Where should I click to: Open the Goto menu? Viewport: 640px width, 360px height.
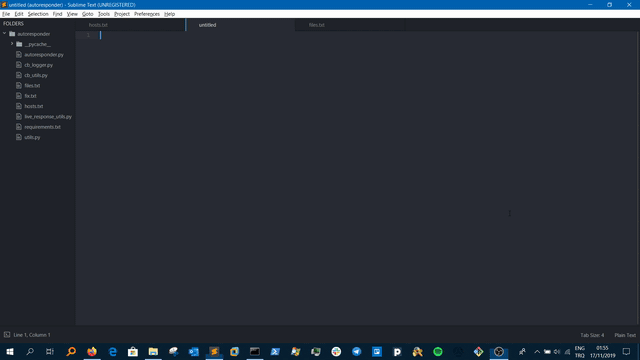87,14
